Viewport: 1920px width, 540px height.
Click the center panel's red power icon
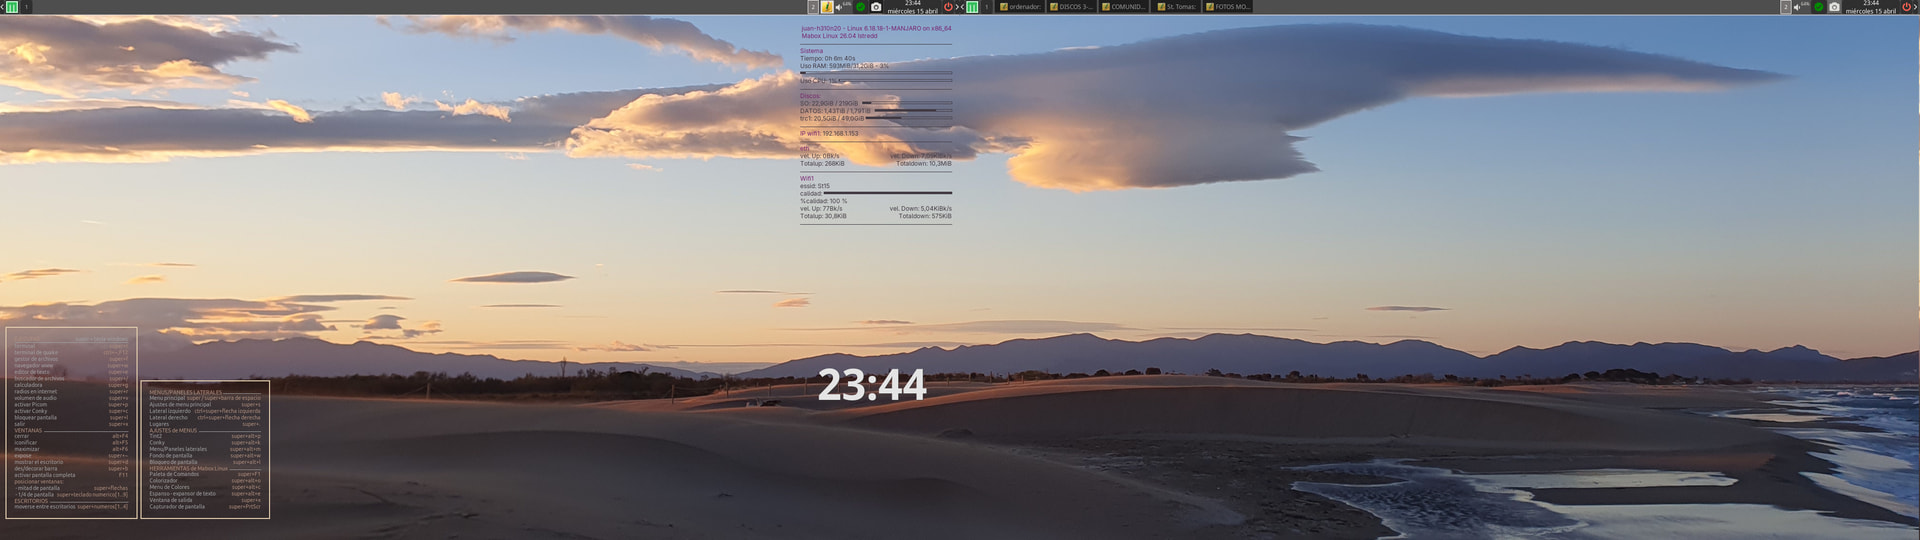(948, 7)
